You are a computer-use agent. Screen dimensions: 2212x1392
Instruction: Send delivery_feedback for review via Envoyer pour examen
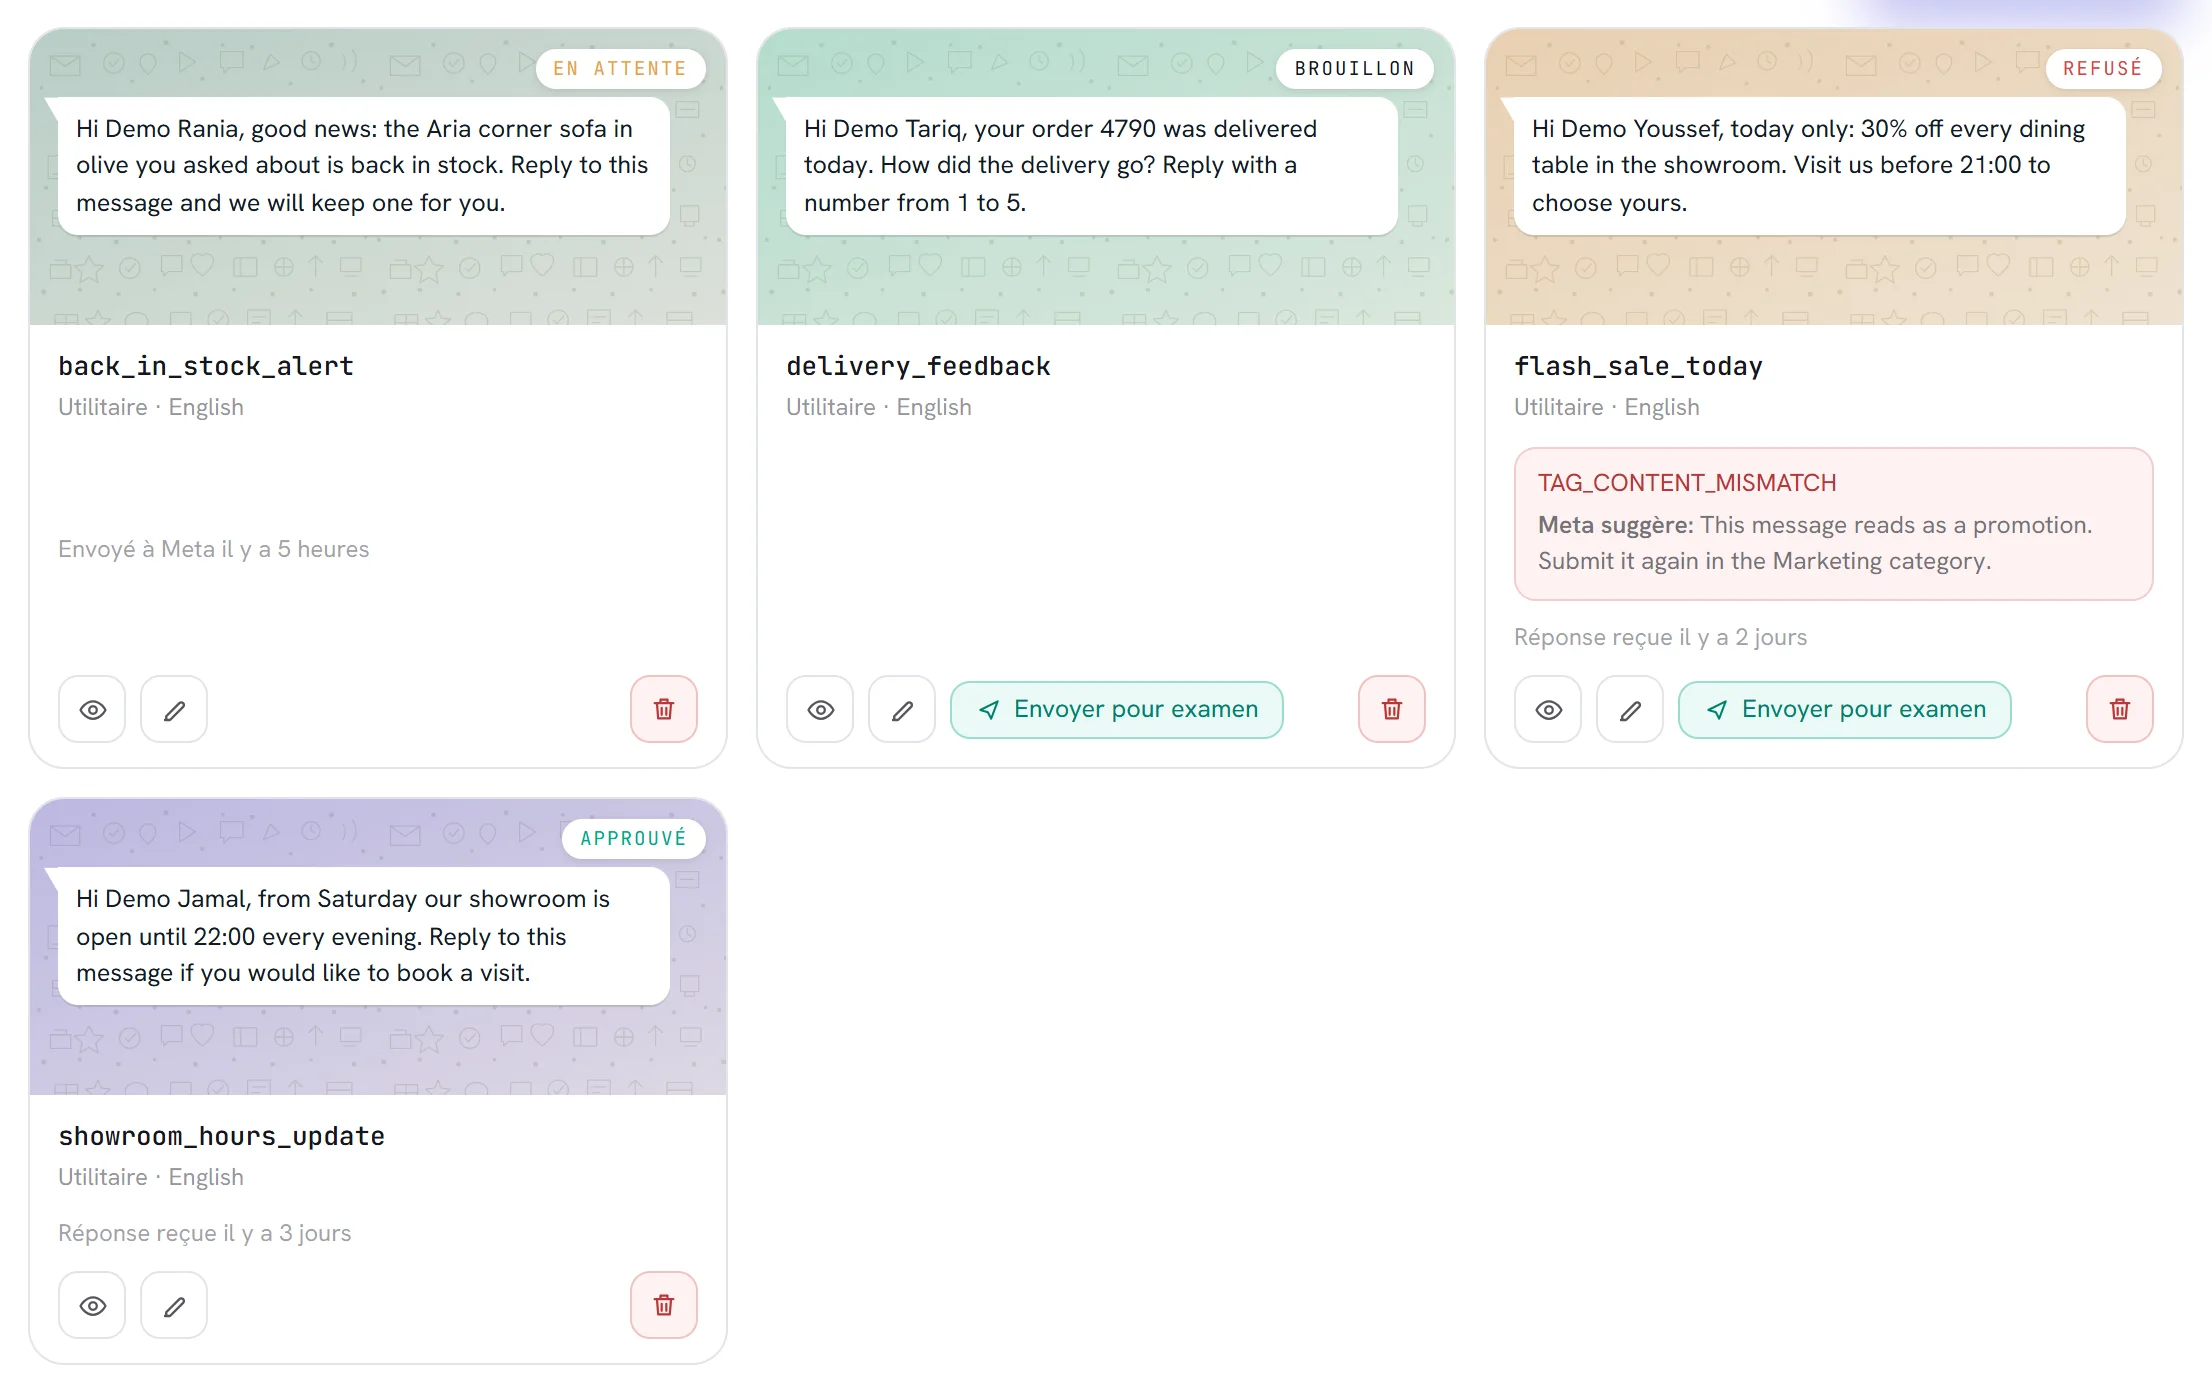point(1117,710)
